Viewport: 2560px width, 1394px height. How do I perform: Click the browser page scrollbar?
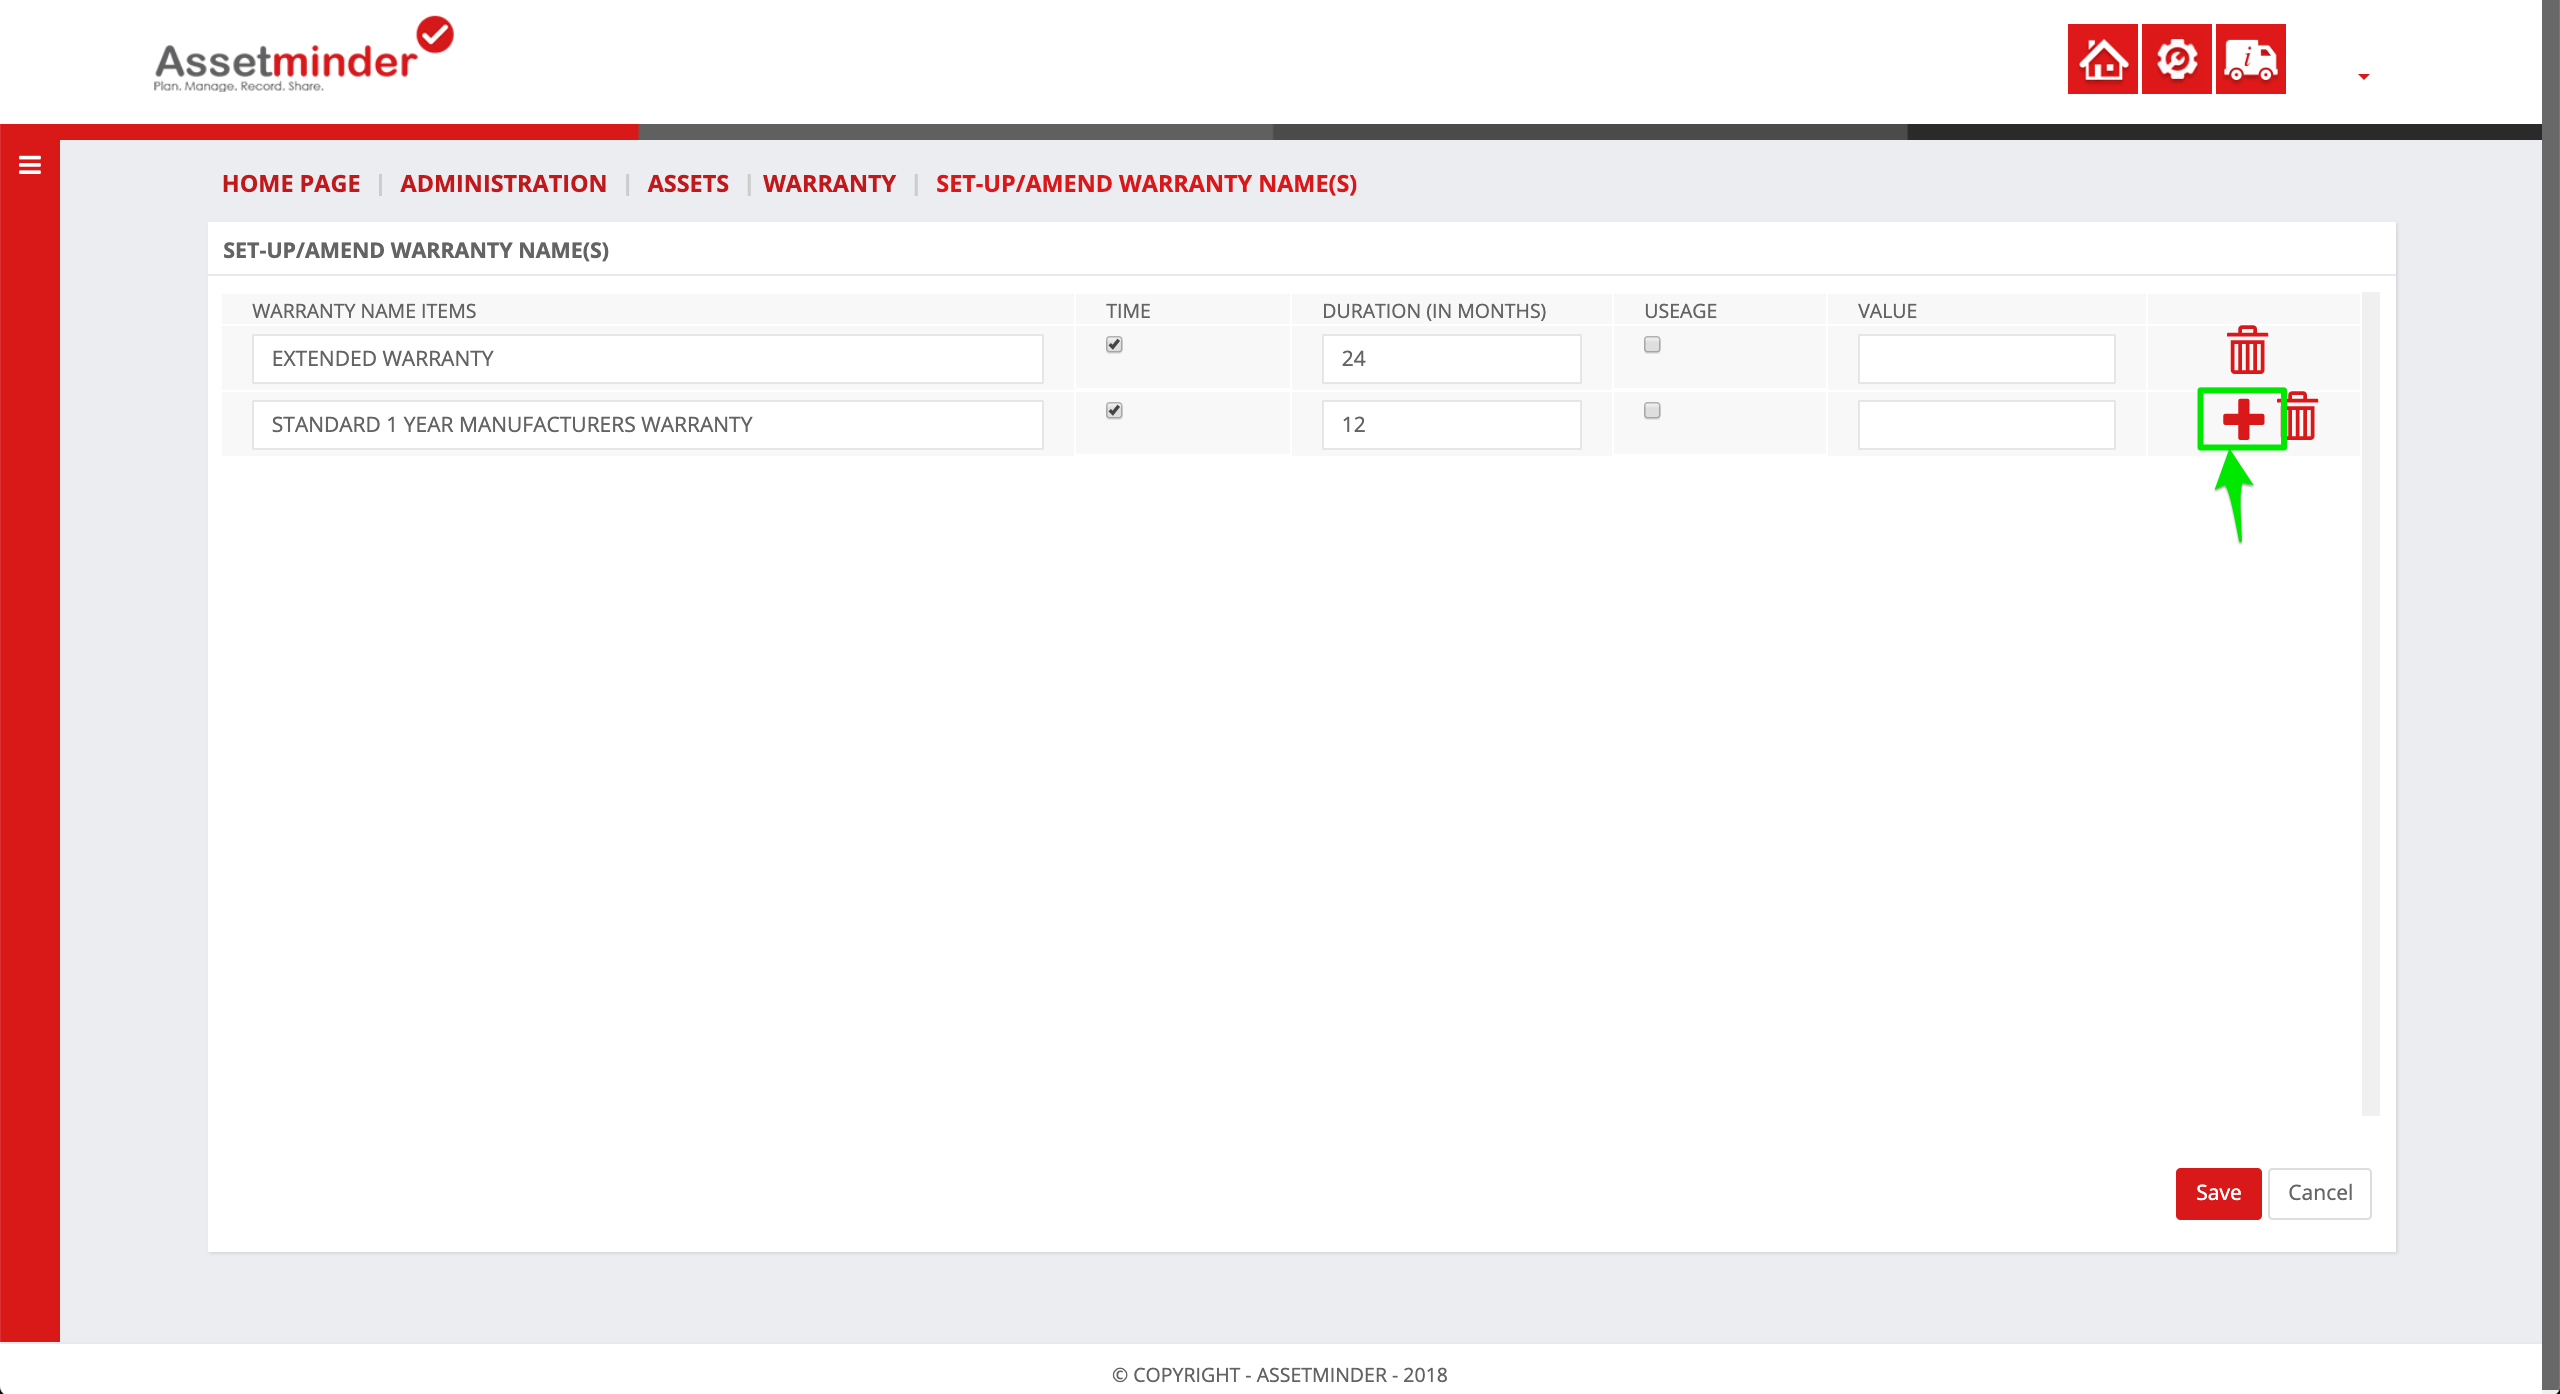click(2551, 697)
